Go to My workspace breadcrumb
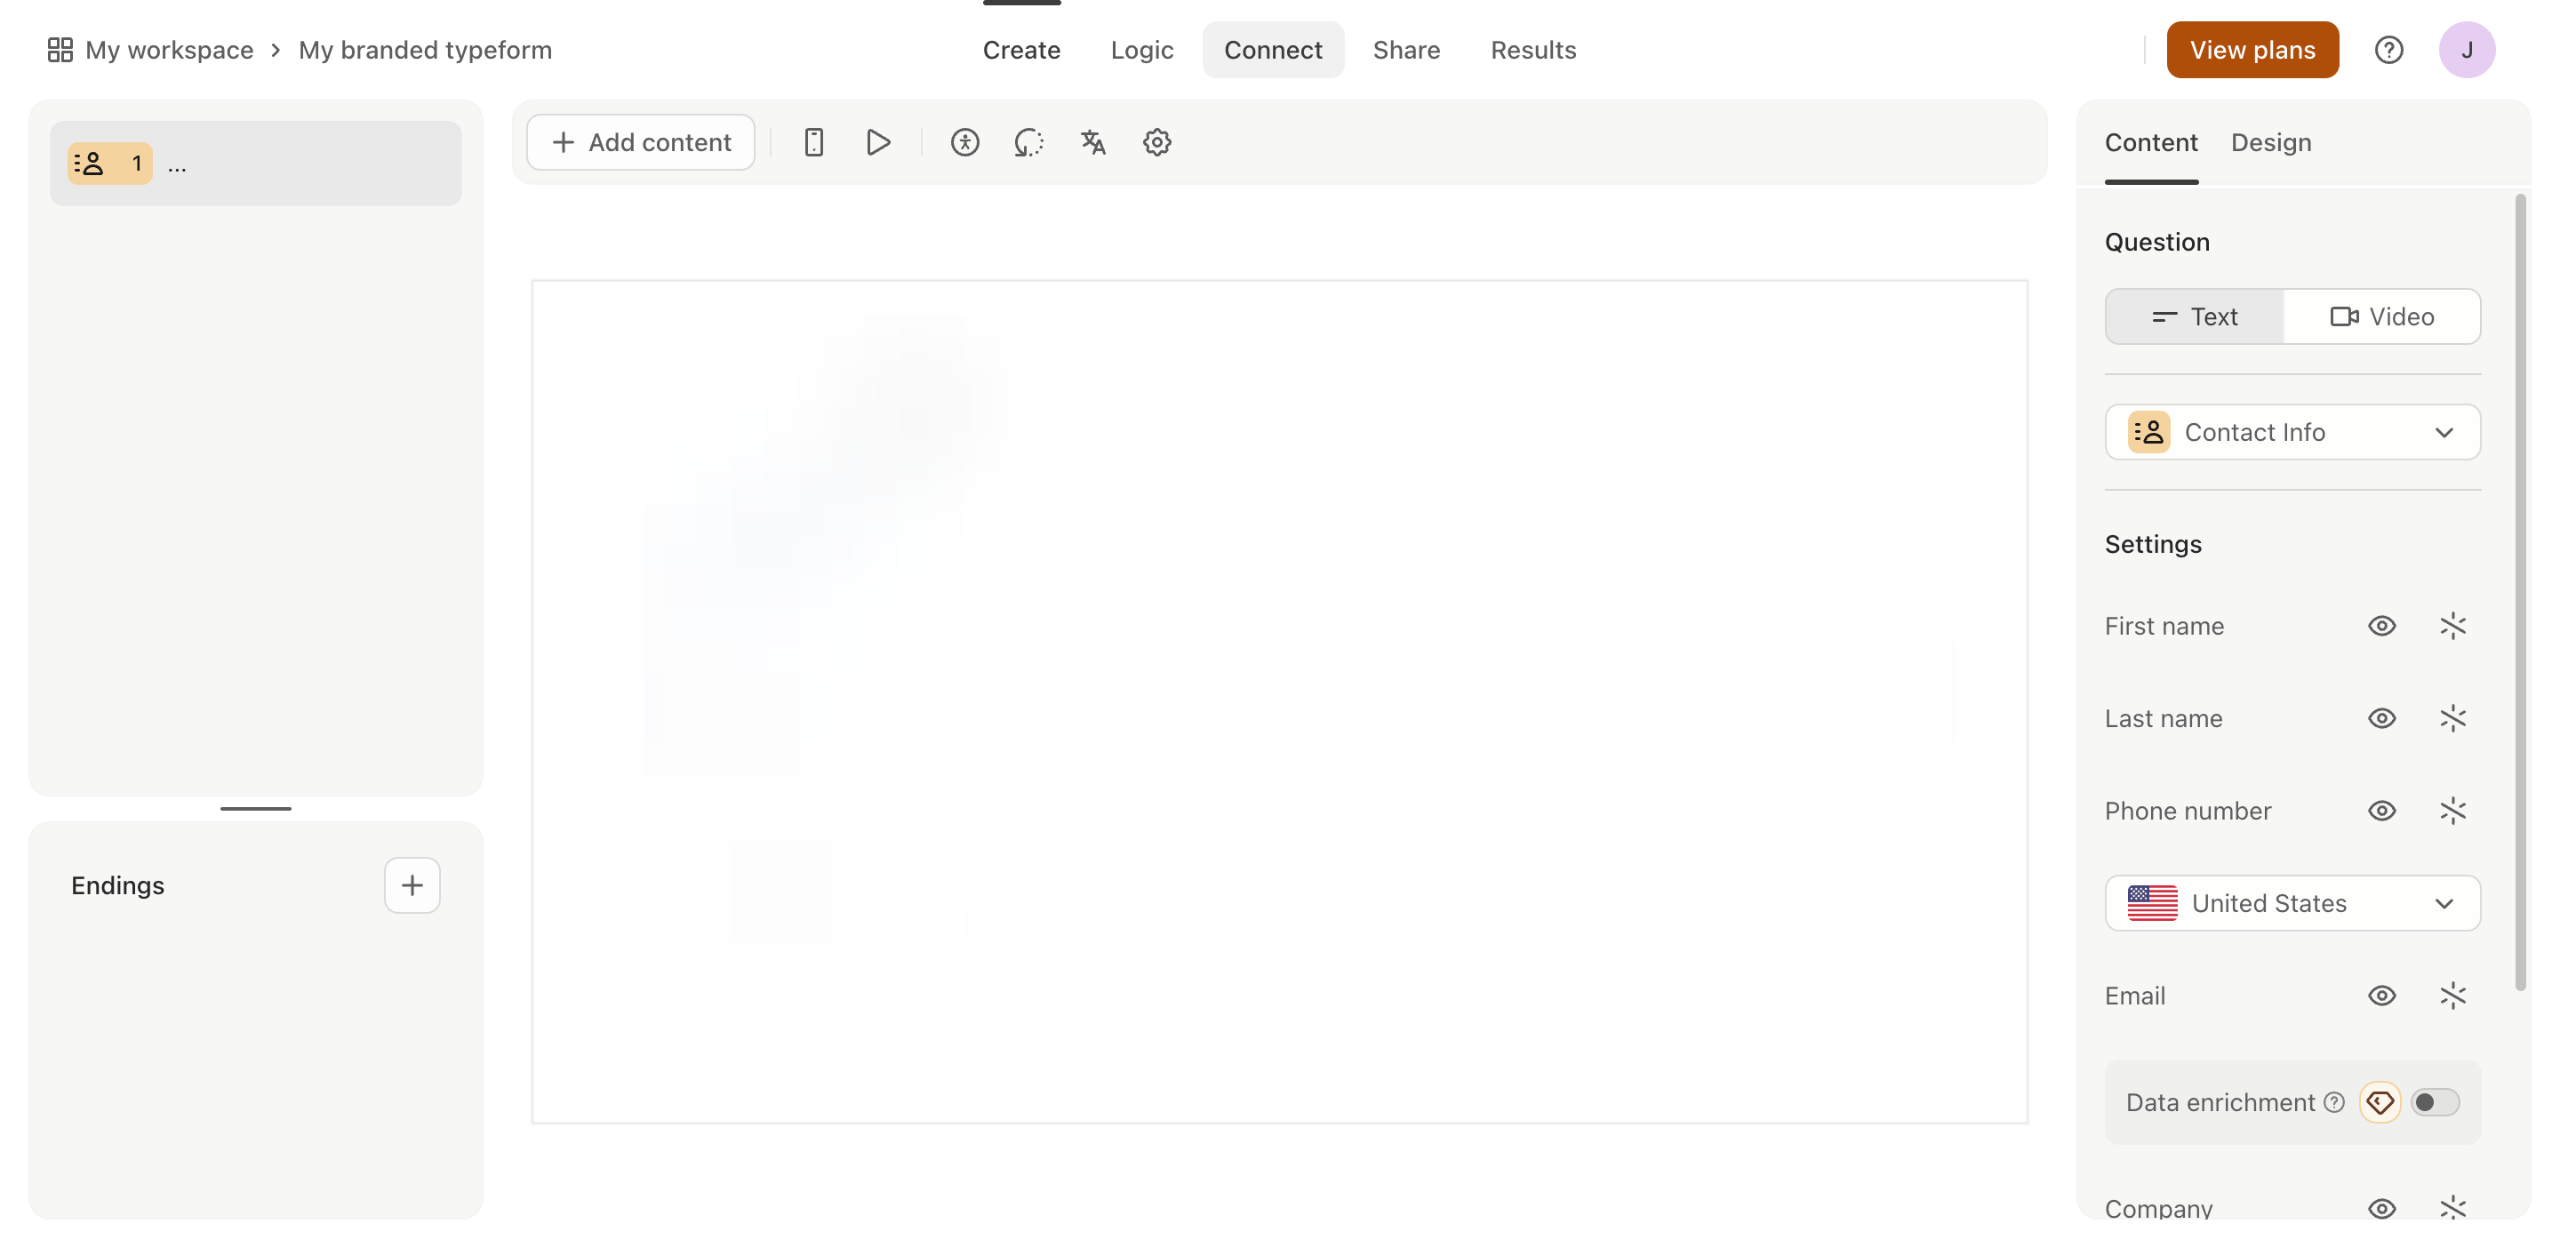The height and width of the screenshot is (1248, 2560). coord(169,49)
